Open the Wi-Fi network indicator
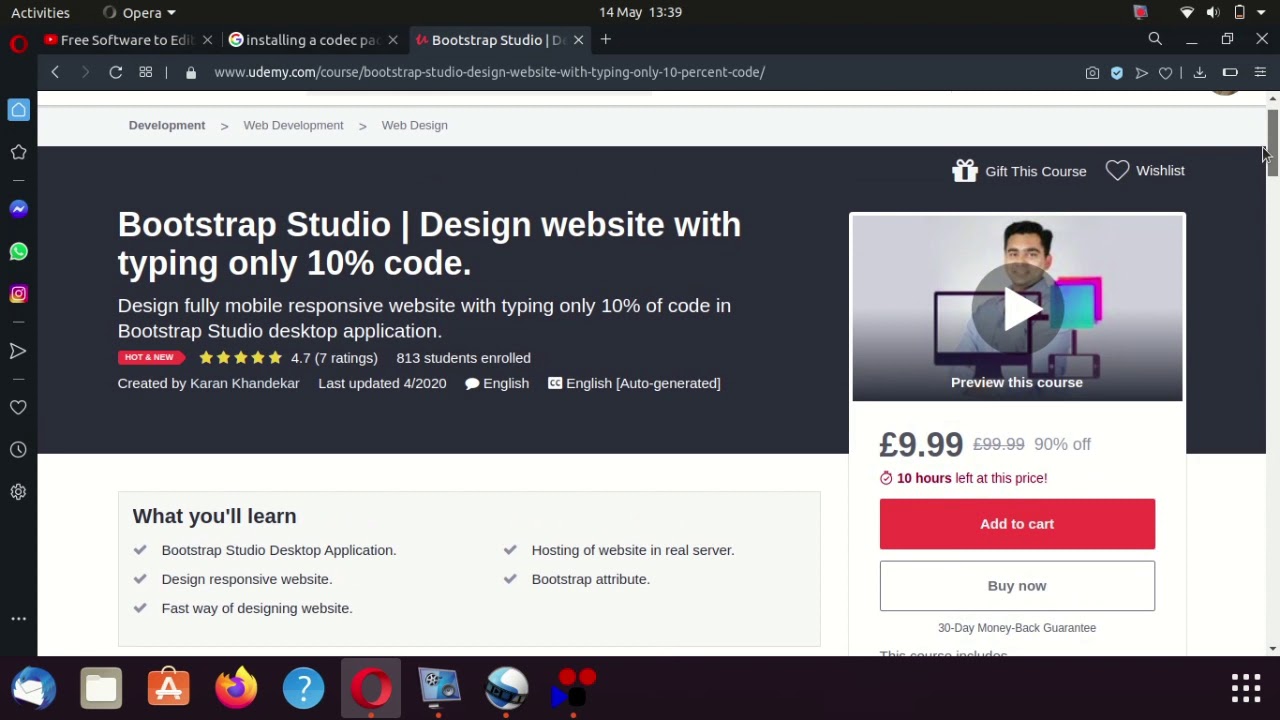1280x720 pixels. click(1187, 12)
